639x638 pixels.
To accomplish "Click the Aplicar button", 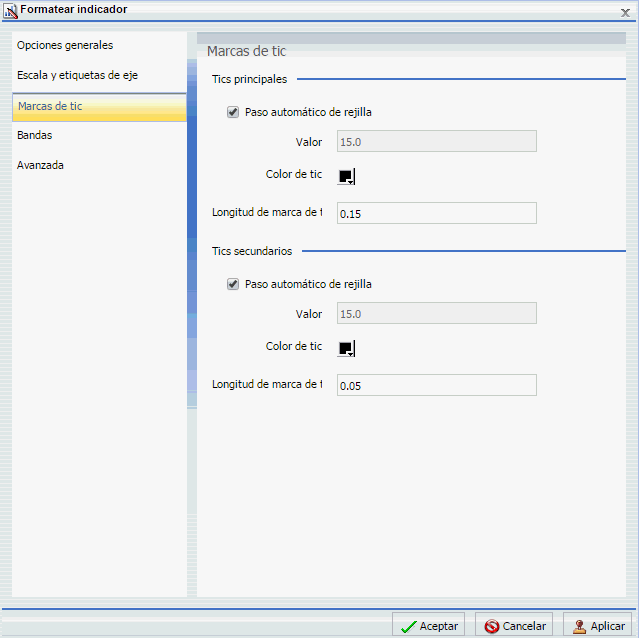I will click(x=597, y=625).
